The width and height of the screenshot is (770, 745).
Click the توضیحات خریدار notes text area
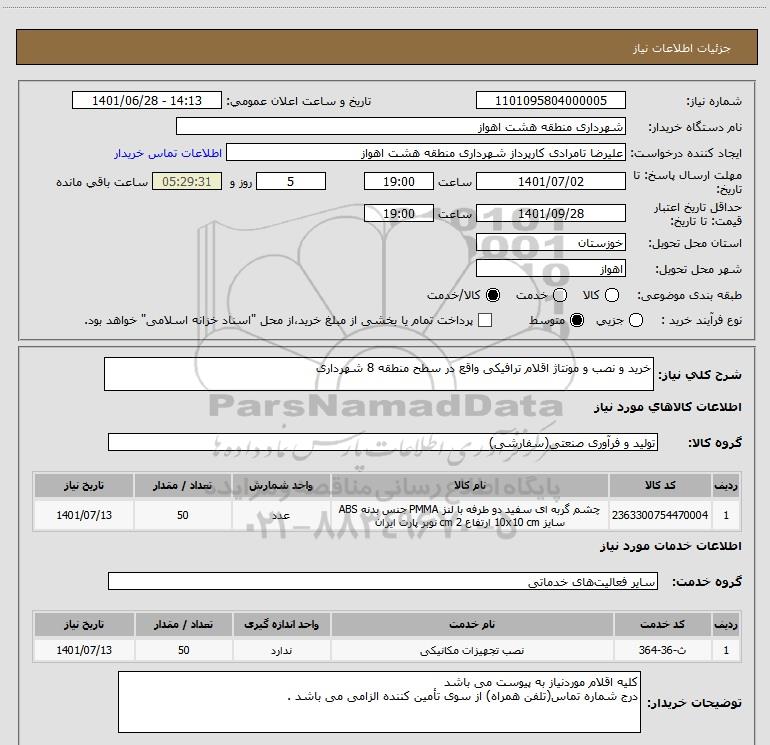tap(379, 702)
